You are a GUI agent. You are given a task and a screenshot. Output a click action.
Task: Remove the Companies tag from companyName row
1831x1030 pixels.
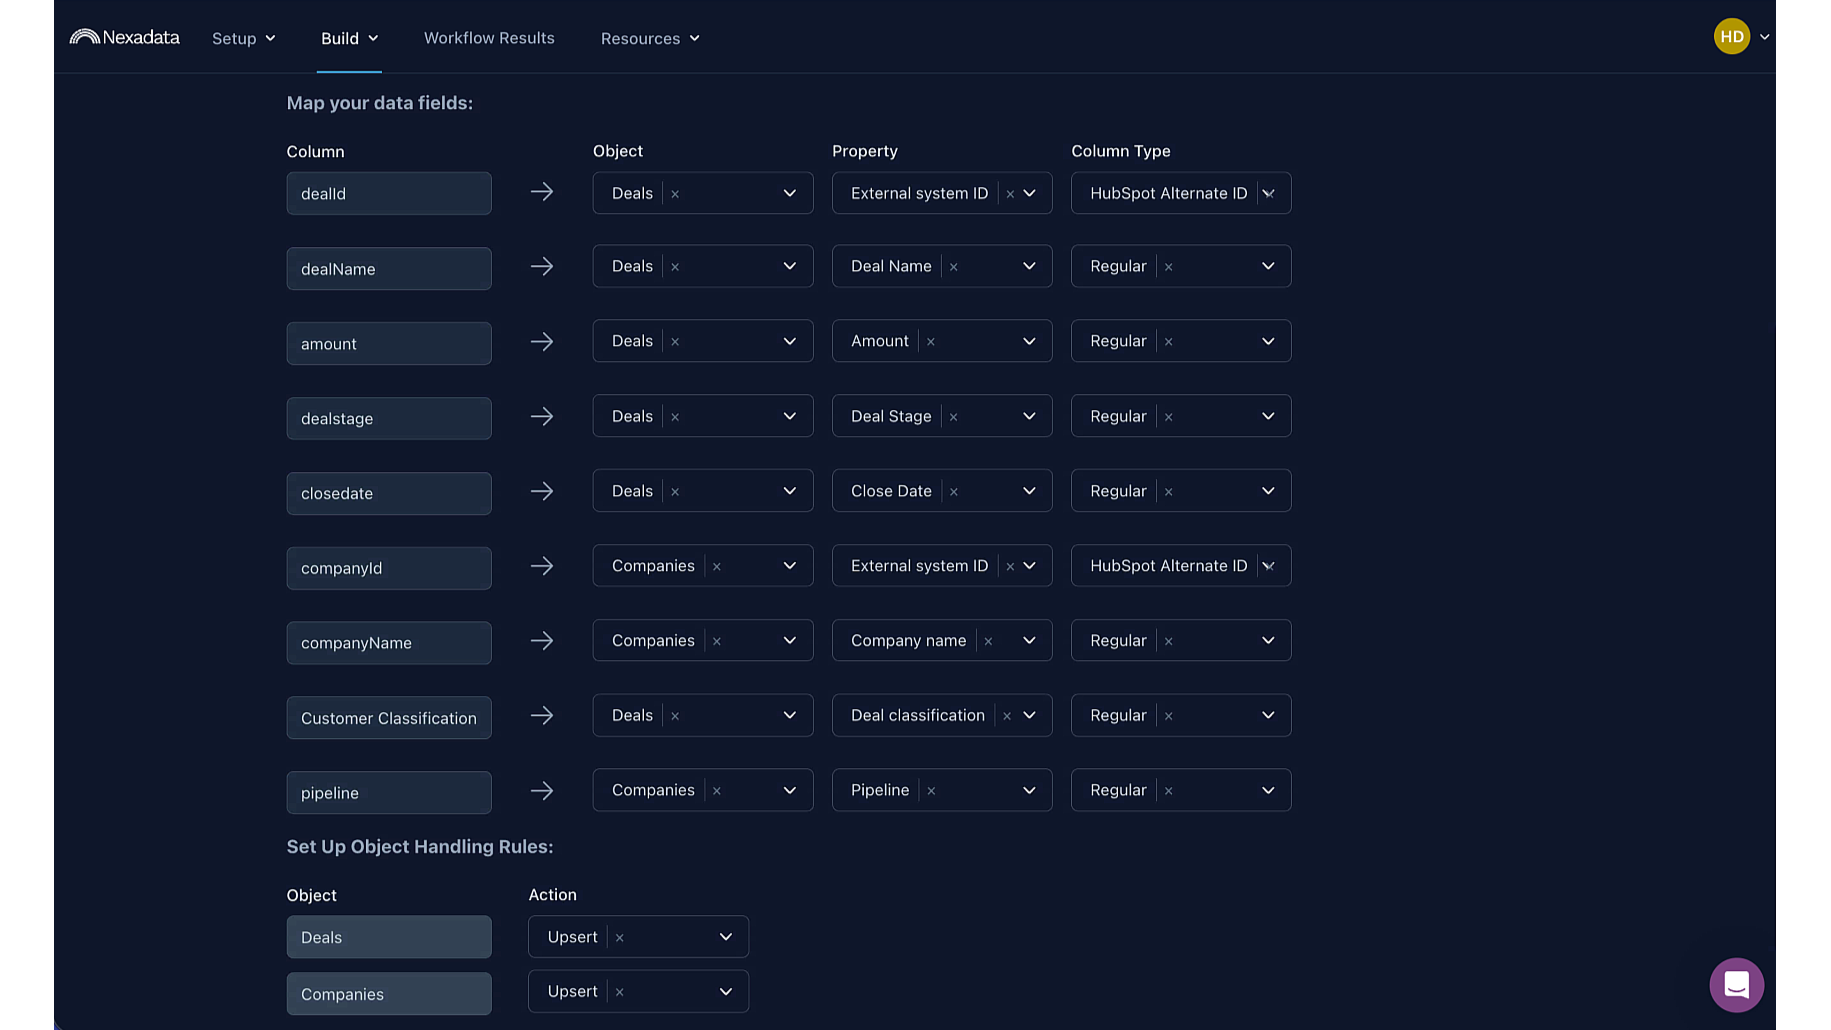click(717, 640)
